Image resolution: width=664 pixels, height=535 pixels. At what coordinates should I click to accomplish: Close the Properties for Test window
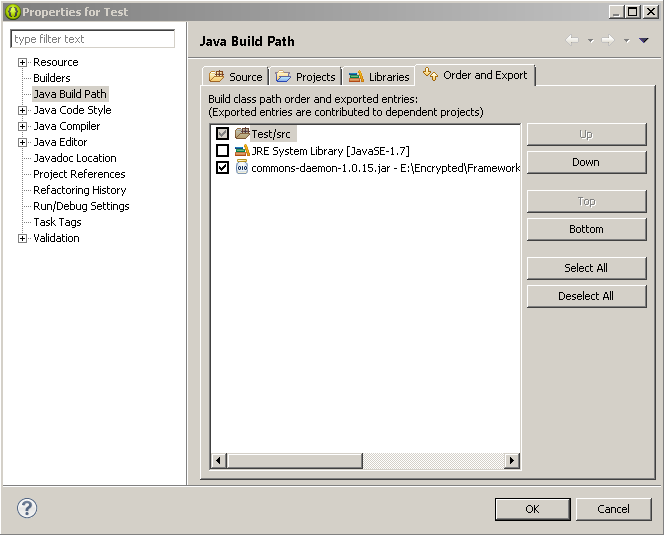point(650,12)
